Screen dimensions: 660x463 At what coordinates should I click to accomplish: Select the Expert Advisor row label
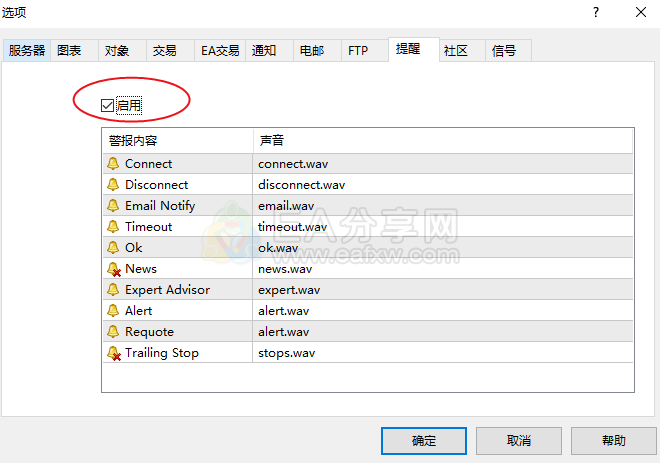[167, 290]
